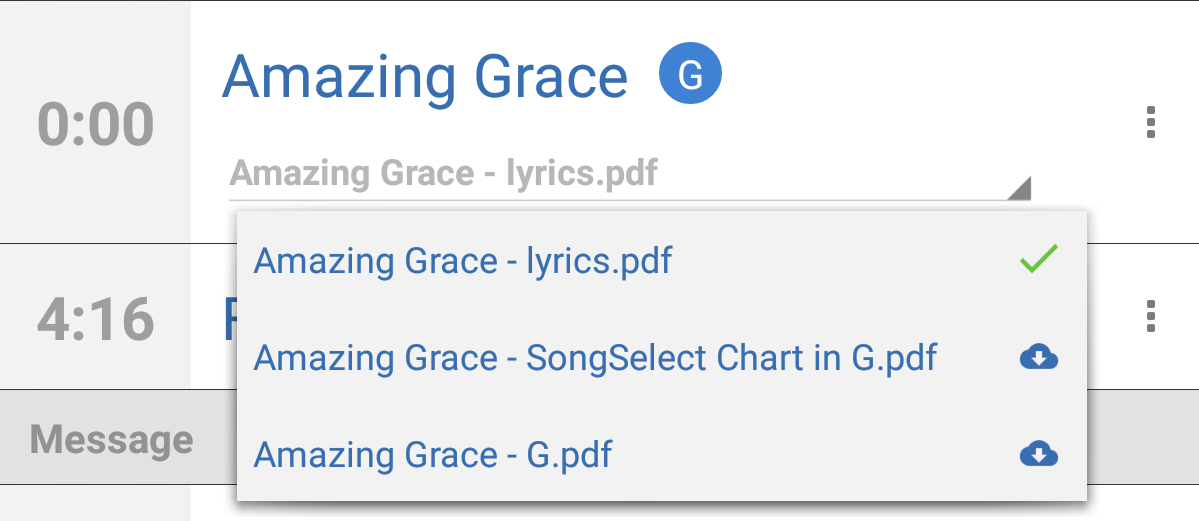Open three-dot menu for Amazing Grace row
1199x521 pixels.
(x=1151, y=122)
